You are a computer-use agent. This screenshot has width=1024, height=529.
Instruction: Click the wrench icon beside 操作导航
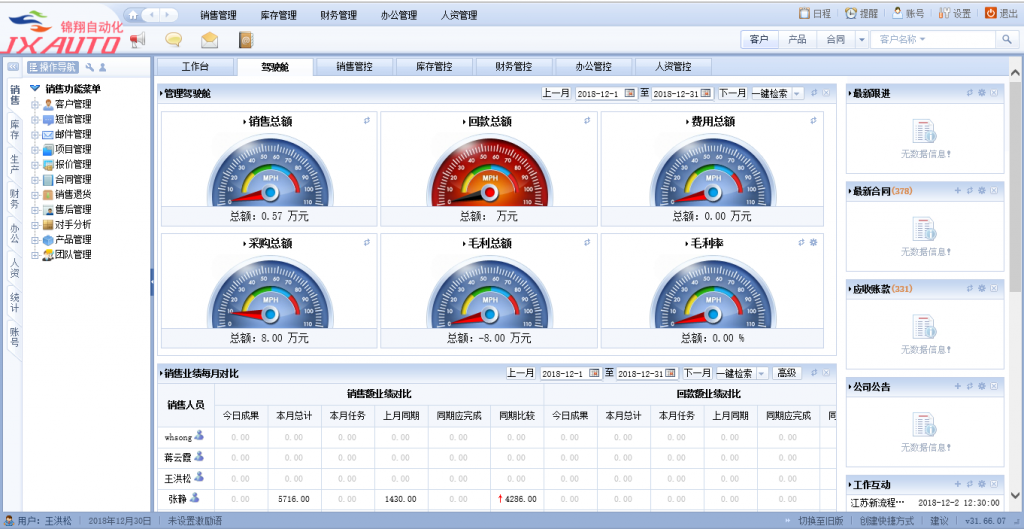(x=90, y=68)
